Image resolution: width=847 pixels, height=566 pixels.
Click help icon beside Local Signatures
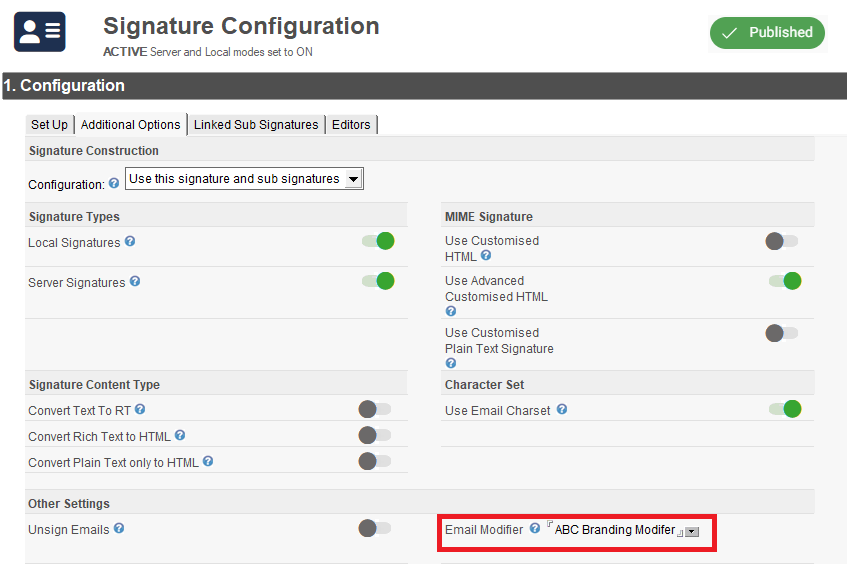pos(130,242)
